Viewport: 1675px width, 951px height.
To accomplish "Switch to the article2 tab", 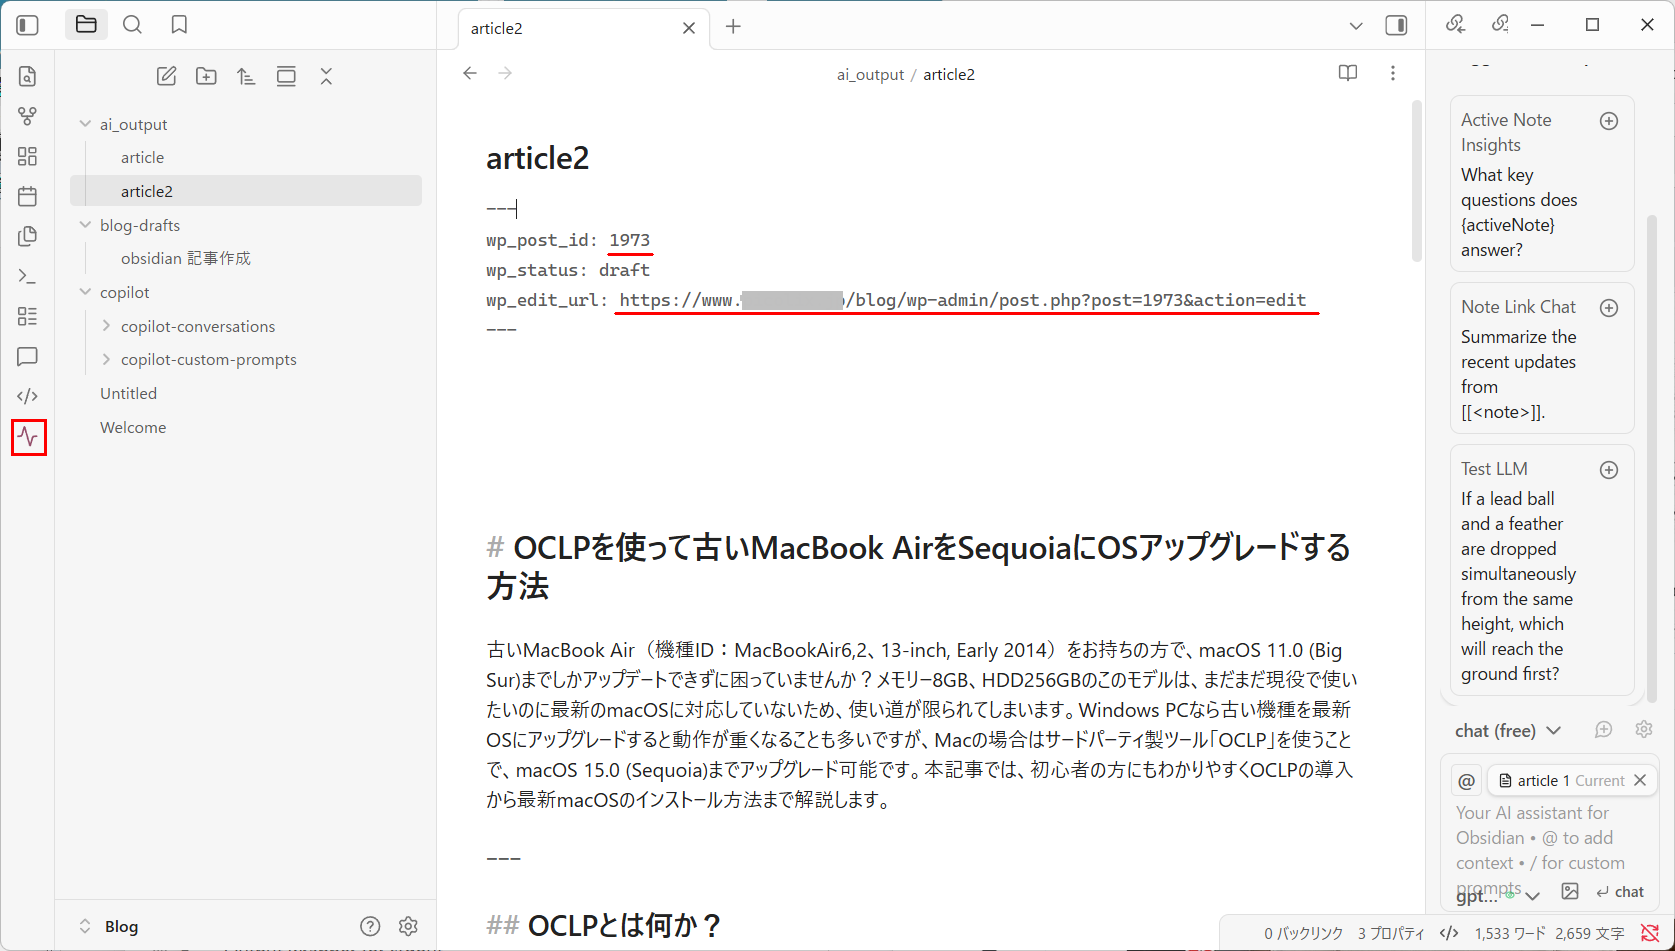I will pyautogui.click(x=497, y=28).
